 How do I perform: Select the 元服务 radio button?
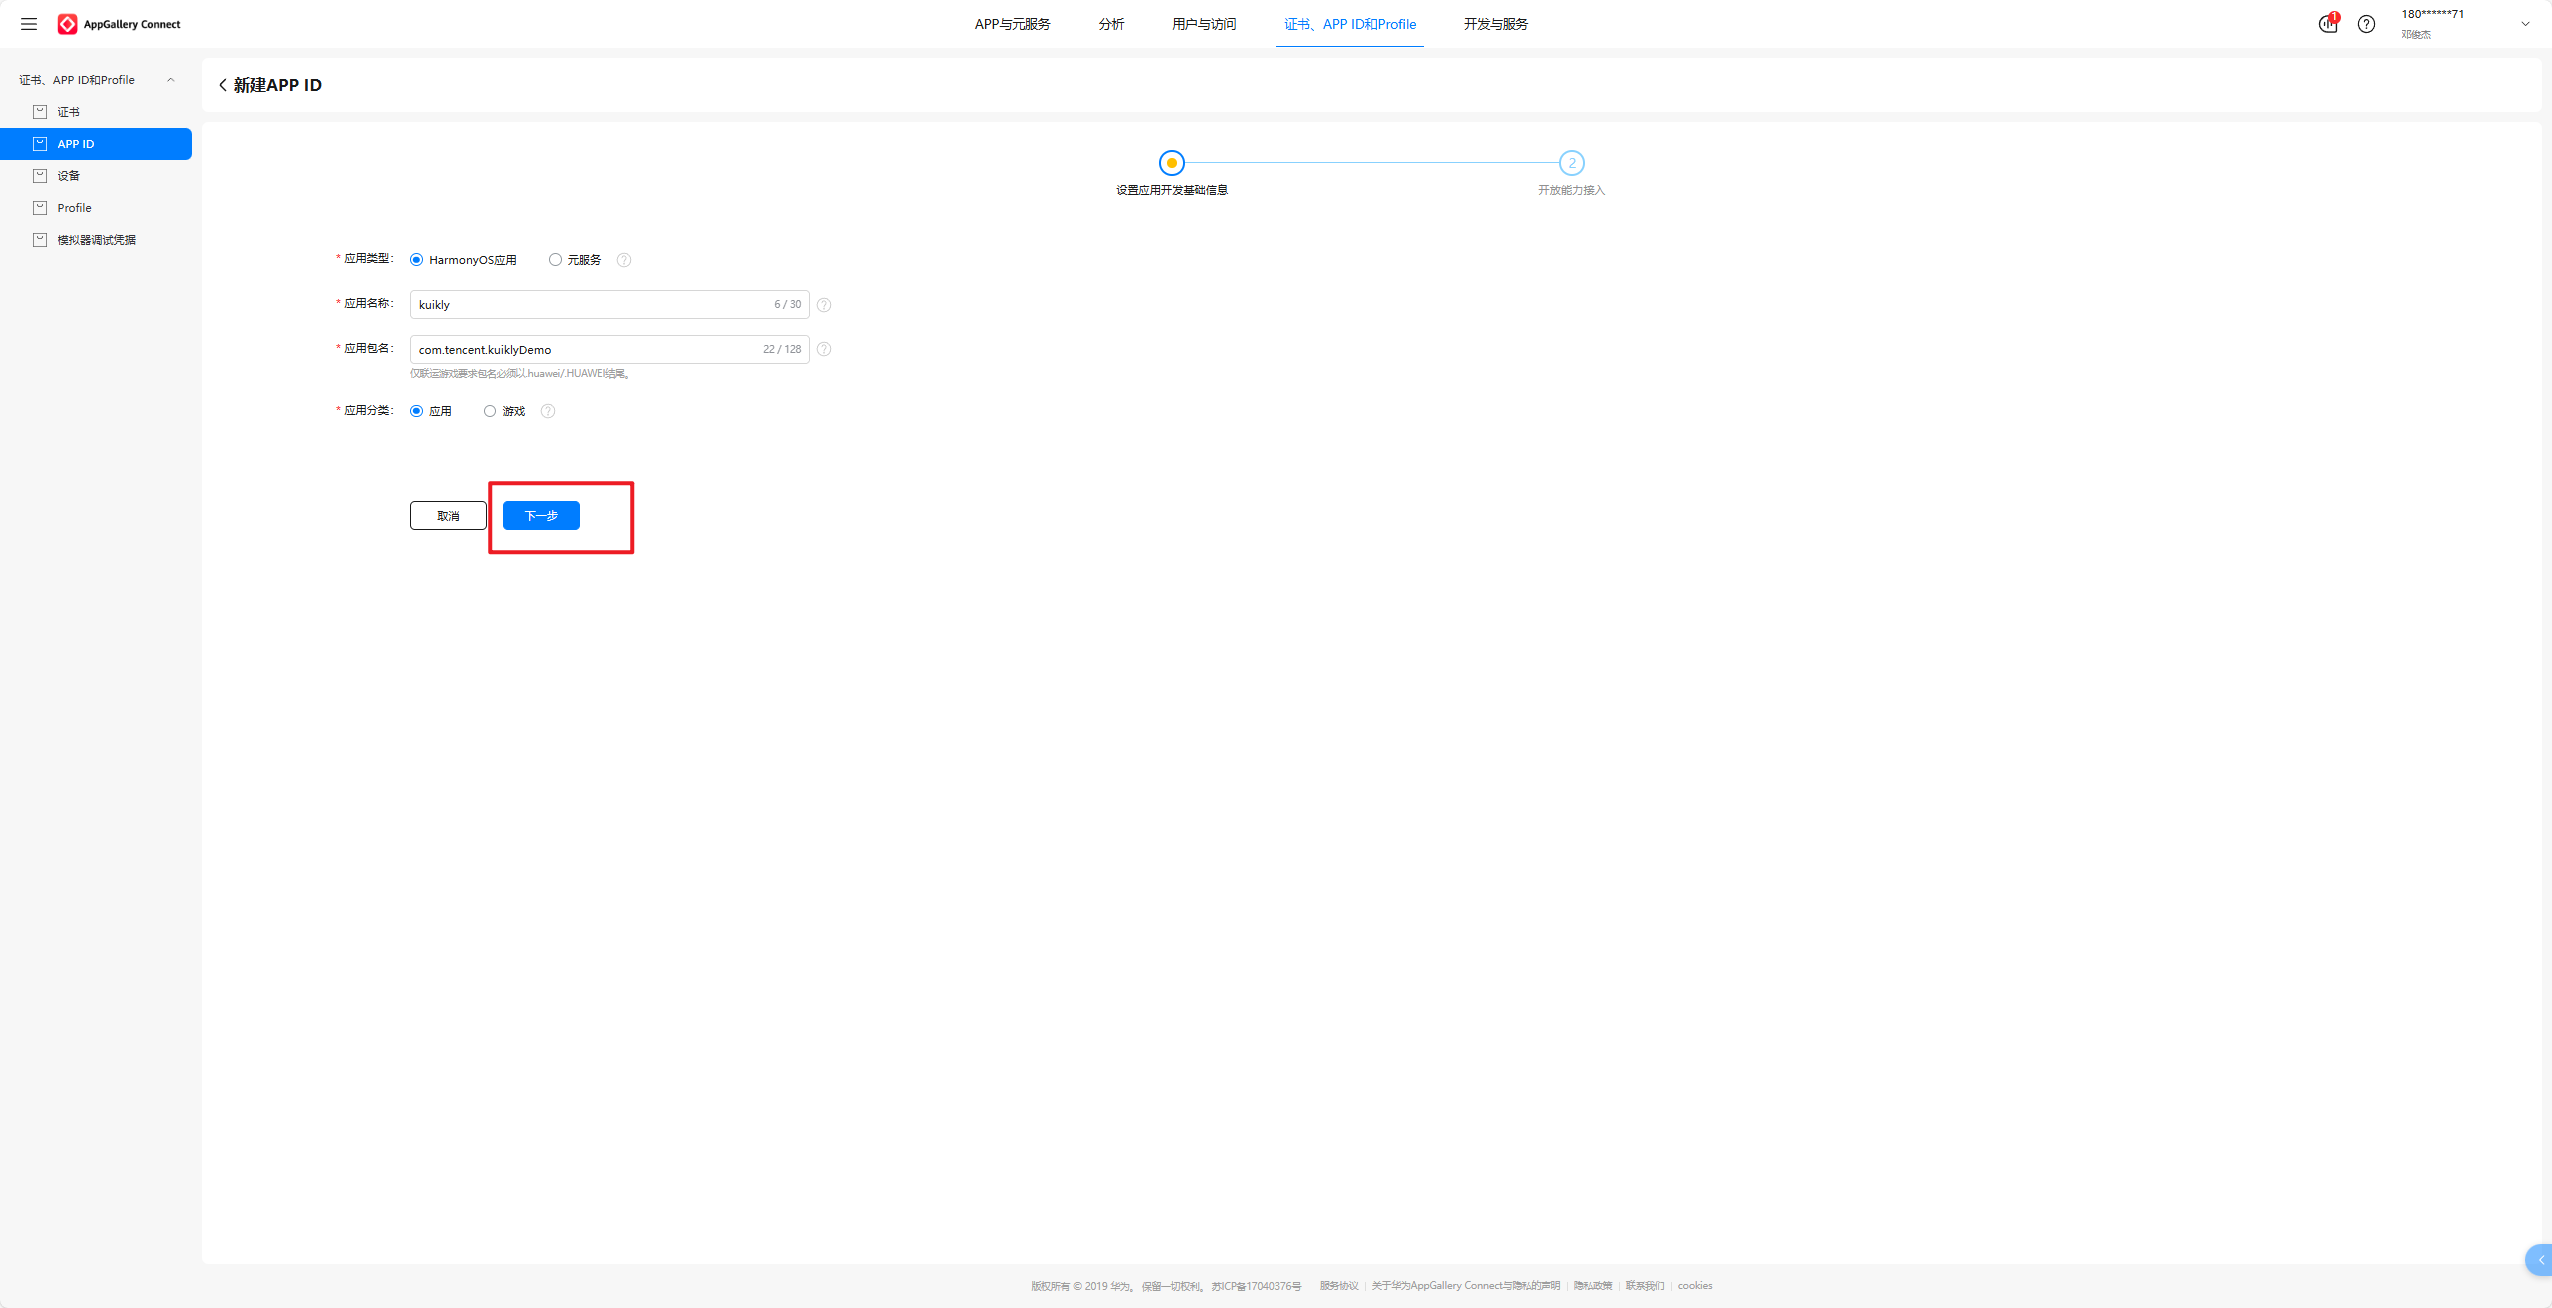coord(555,260)
